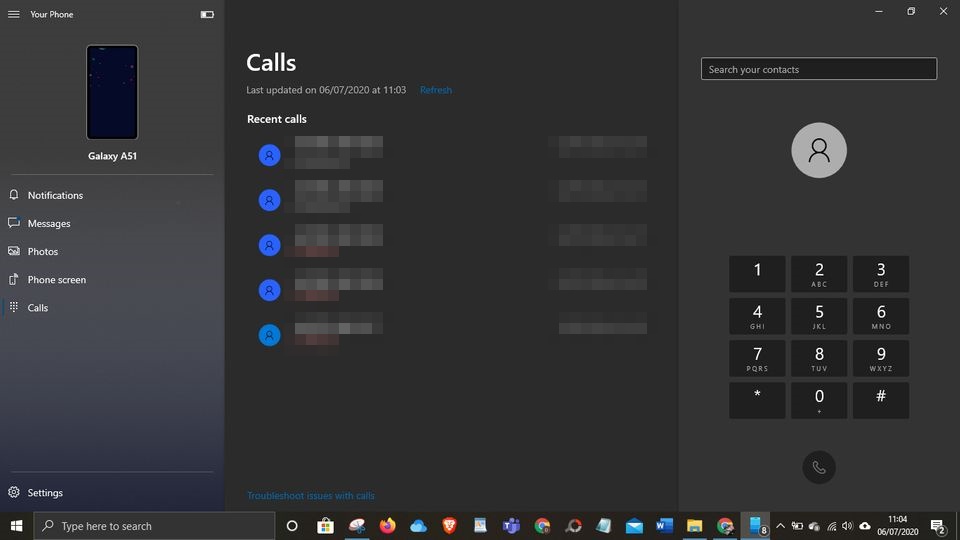Select the first recent call avatar icon
The image size is (960, 540).
269,155
